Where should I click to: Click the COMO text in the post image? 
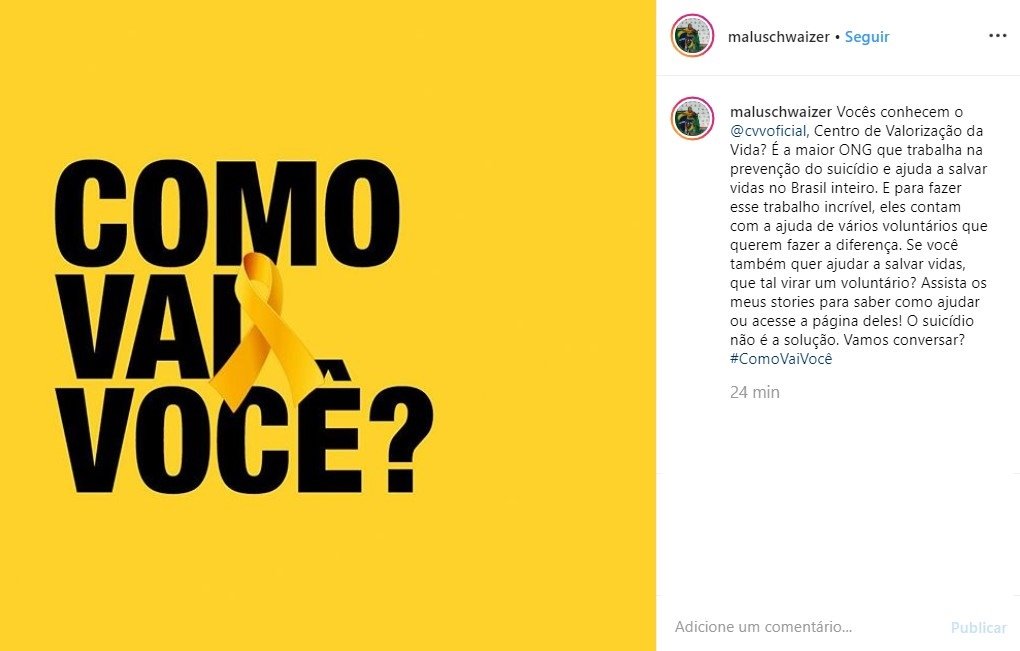pos(227,213)
